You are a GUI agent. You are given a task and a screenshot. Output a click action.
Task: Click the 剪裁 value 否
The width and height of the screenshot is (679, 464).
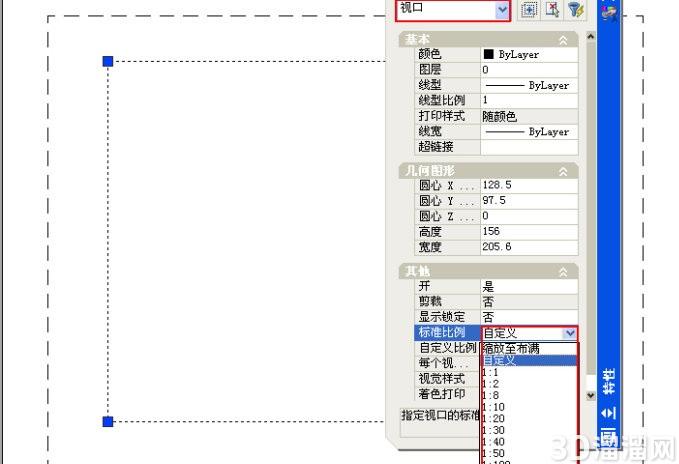(529, 302)
